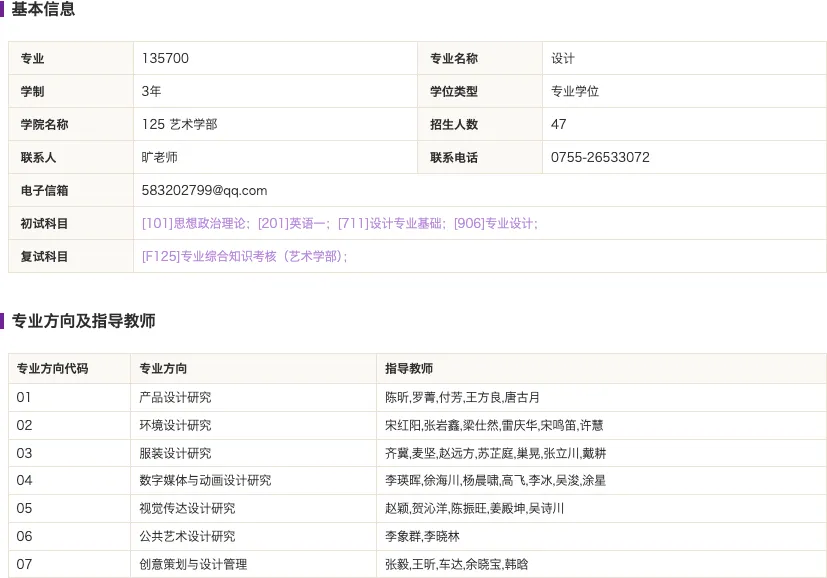Select the advisor list starting with 宋红阳
Viewport: 827px width, 578px height.
[x=494, y=425]
